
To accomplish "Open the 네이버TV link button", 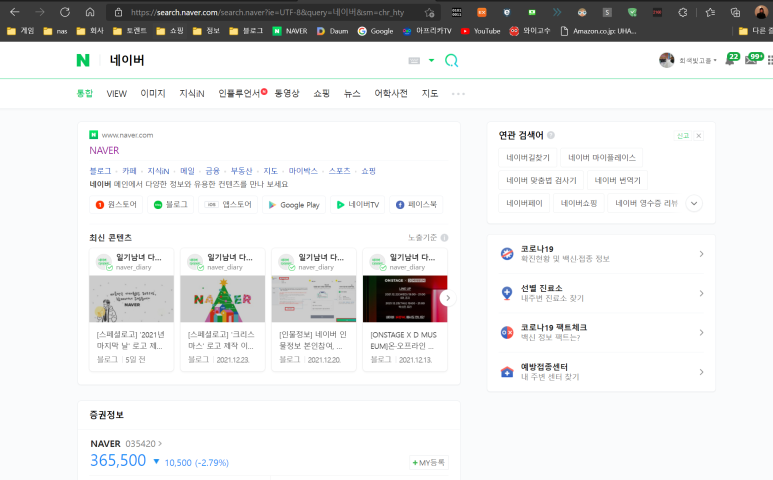I will [357, 205].
